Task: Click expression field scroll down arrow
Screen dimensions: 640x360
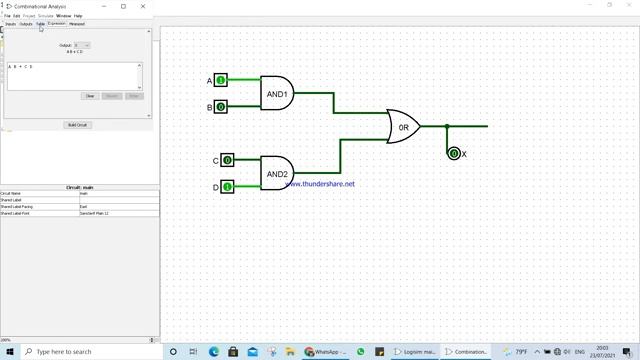Action: [140, 87]
